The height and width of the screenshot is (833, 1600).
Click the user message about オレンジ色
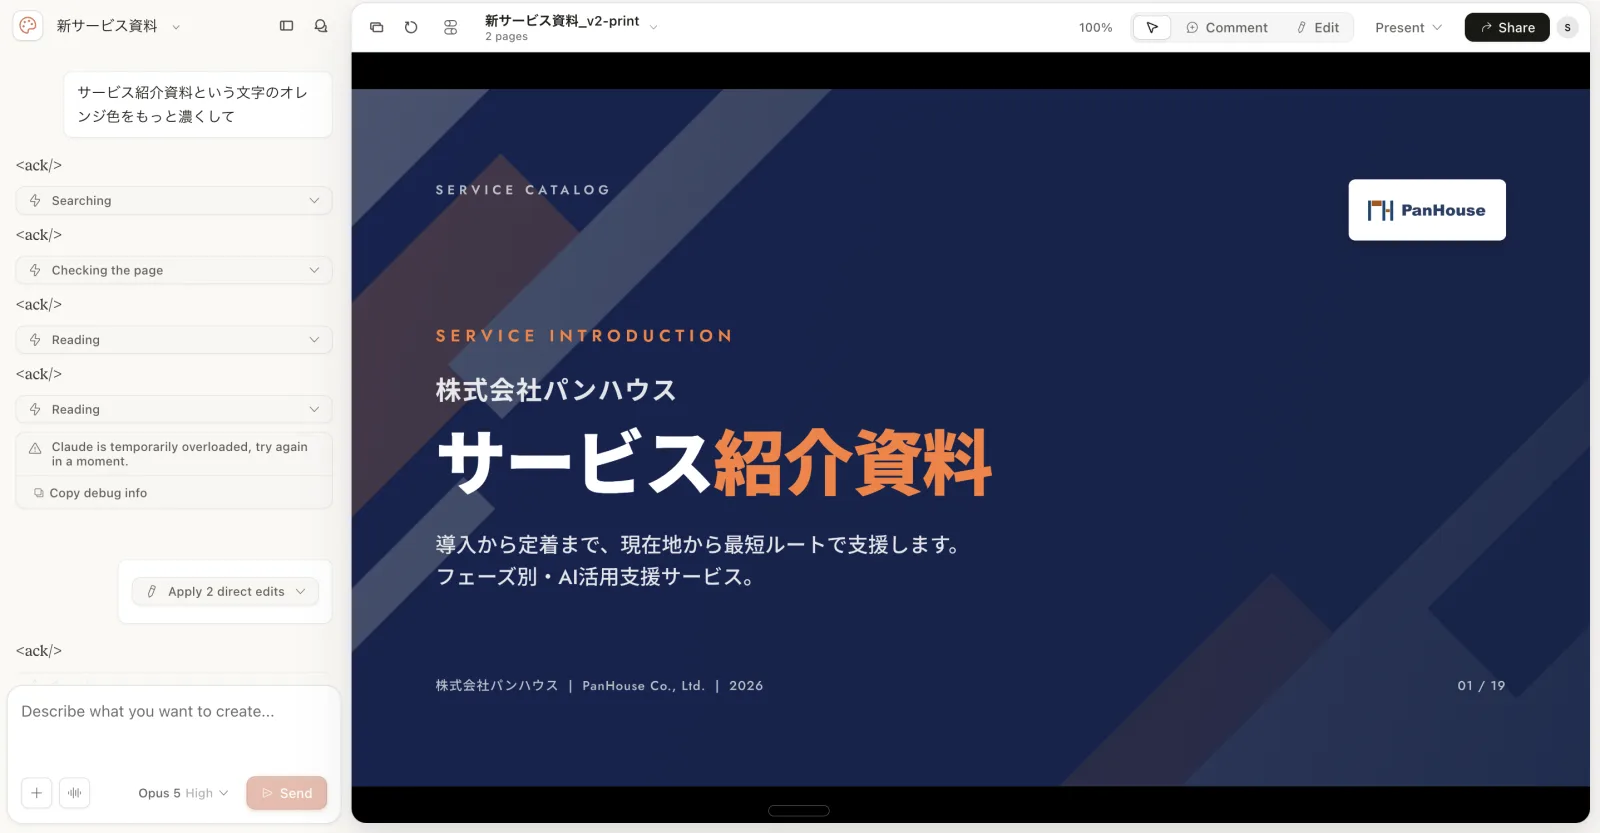pyautogui.click(x=198, y=104)
